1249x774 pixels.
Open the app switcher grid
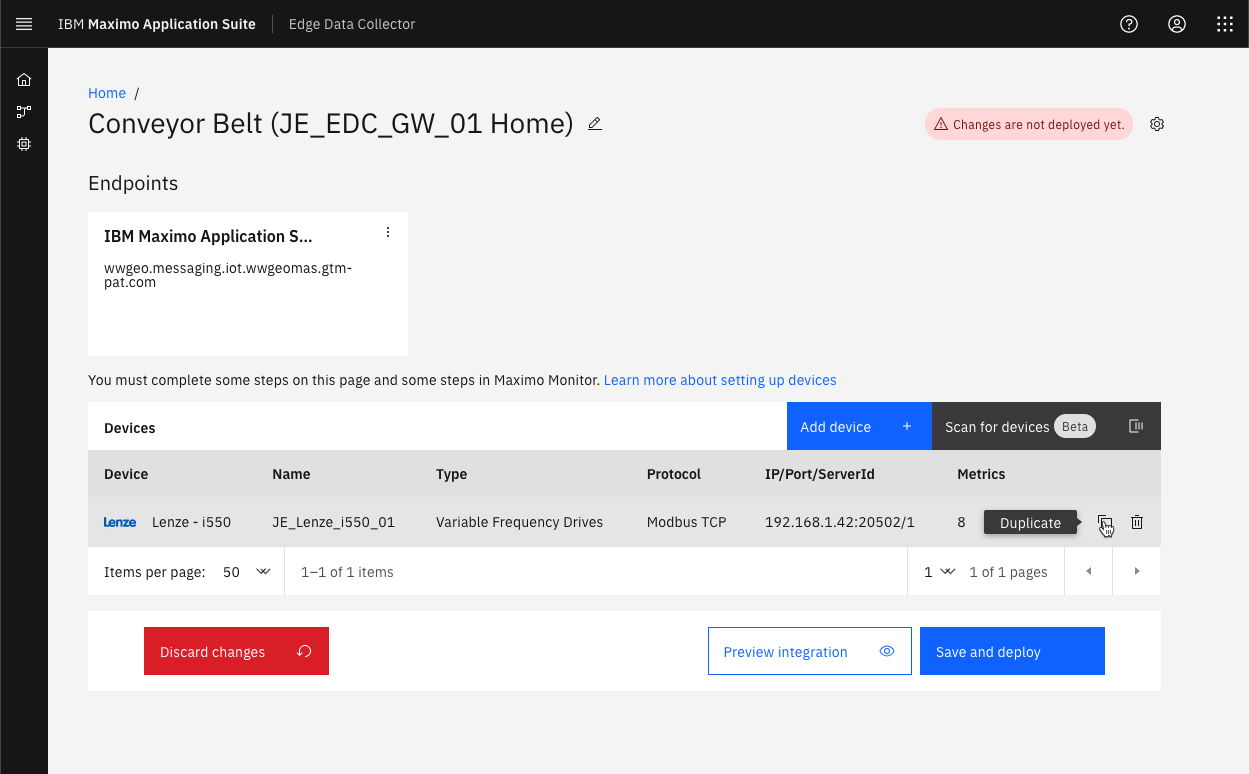(1225, 24)
